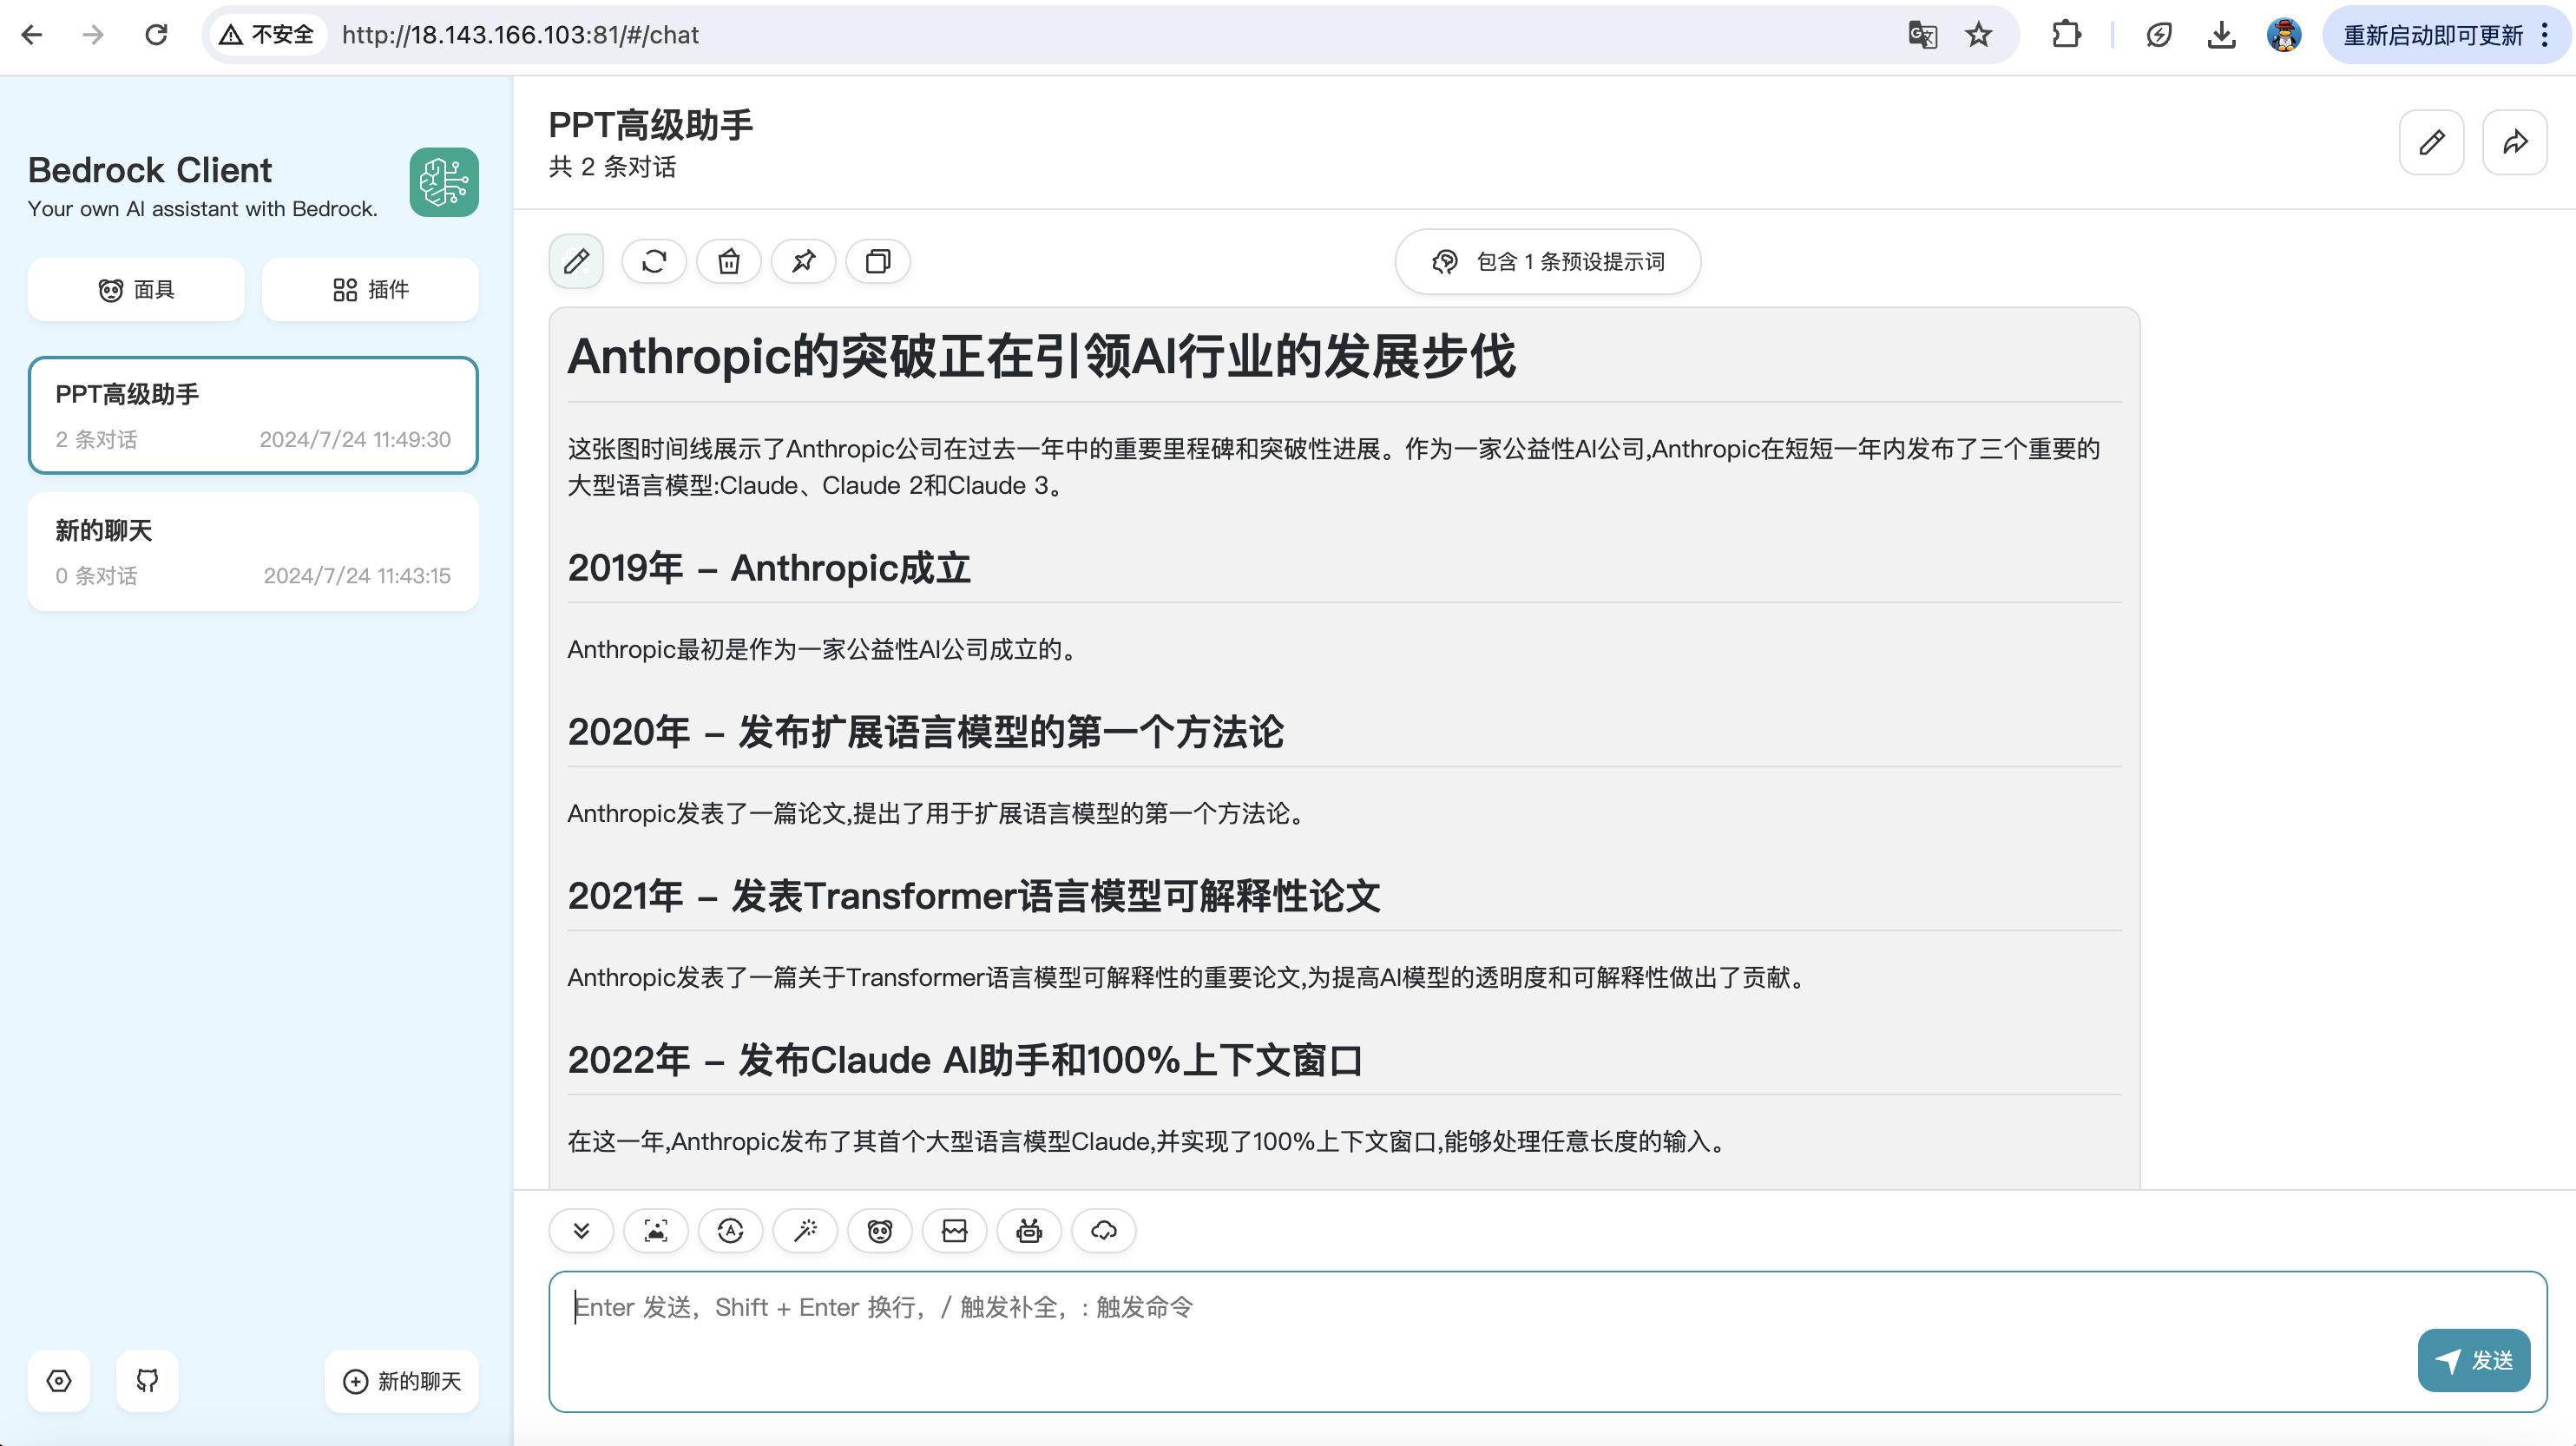The height and width of the screenshot is (1446, 2576).
Task: Open the 面具 masks button
Action: click(136, 290)
